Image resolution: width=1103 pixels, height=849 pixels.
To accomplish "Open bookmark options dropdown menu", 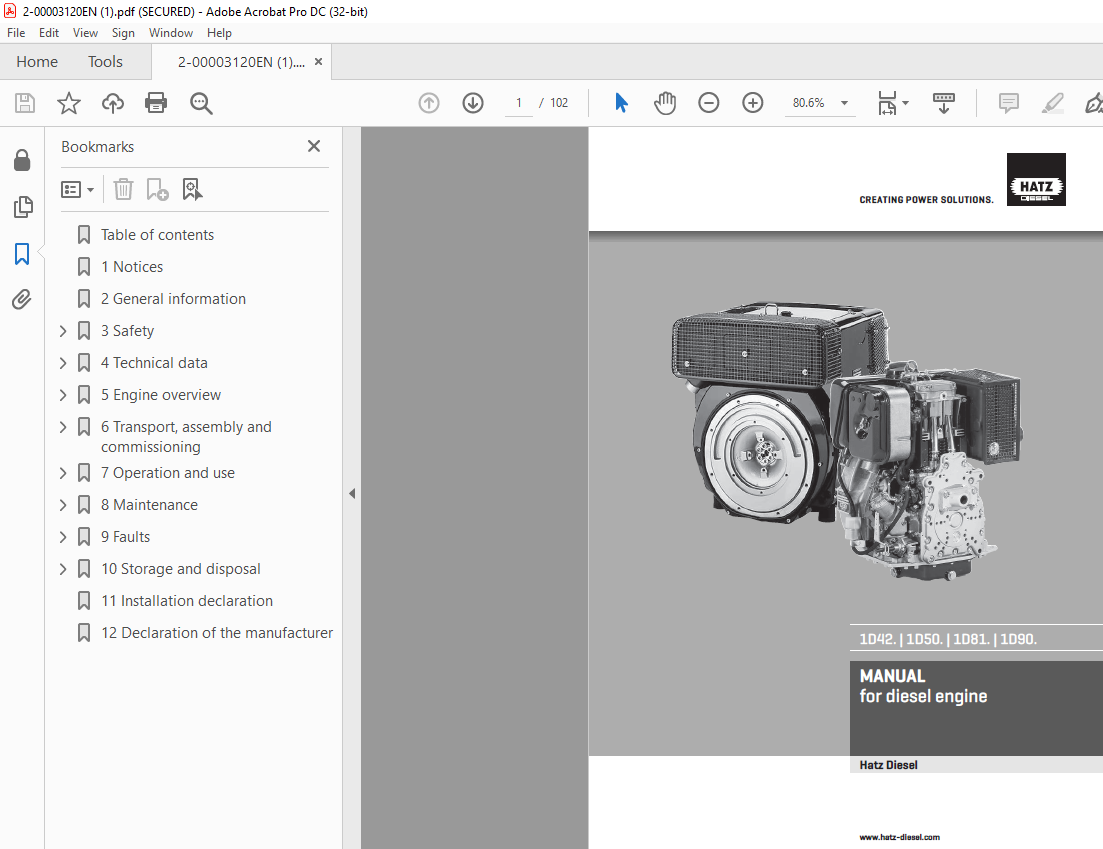I will 77,190.
